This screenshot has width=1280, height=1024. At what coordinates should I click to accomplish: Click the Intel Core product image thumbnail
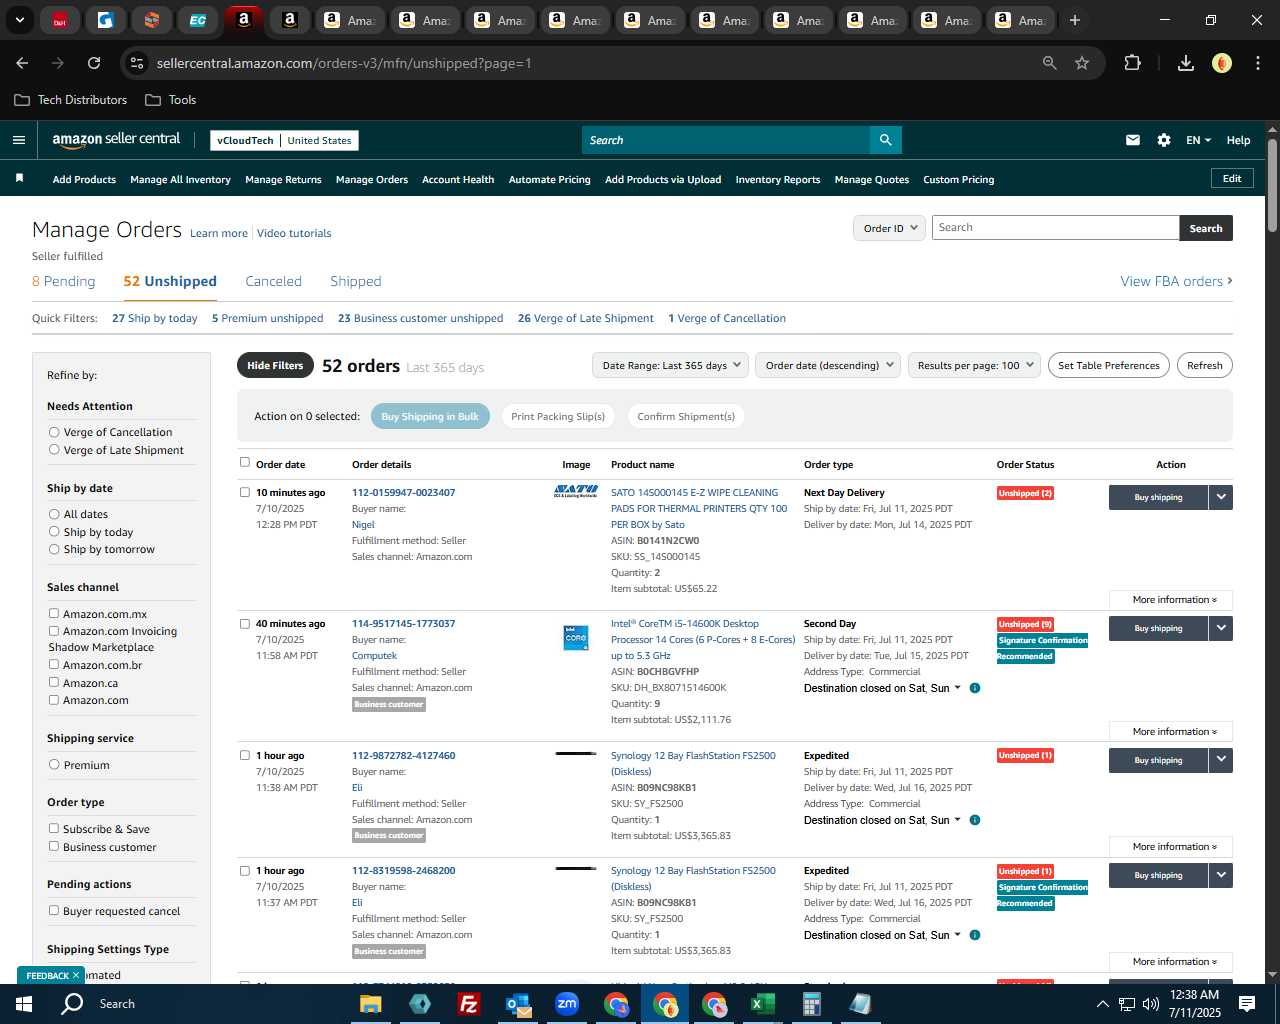[576, 636]
